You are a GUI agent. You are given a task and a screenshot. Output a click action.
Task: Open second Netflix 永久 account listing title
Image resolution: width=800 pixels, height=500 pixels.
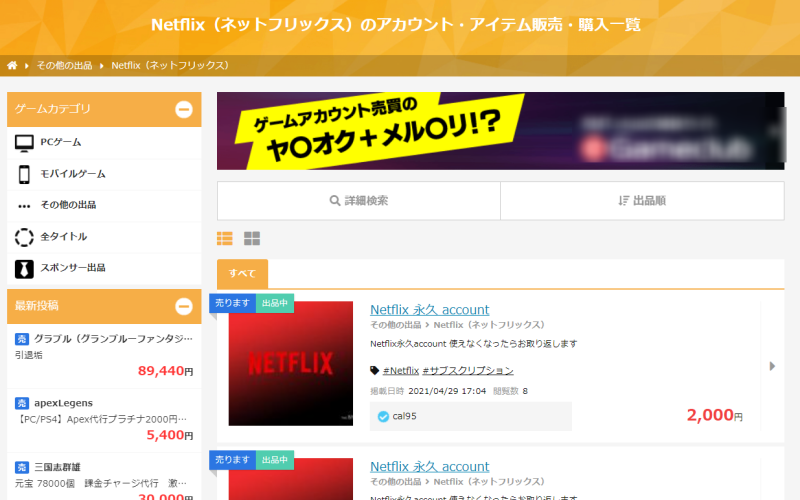click(430, 467)
